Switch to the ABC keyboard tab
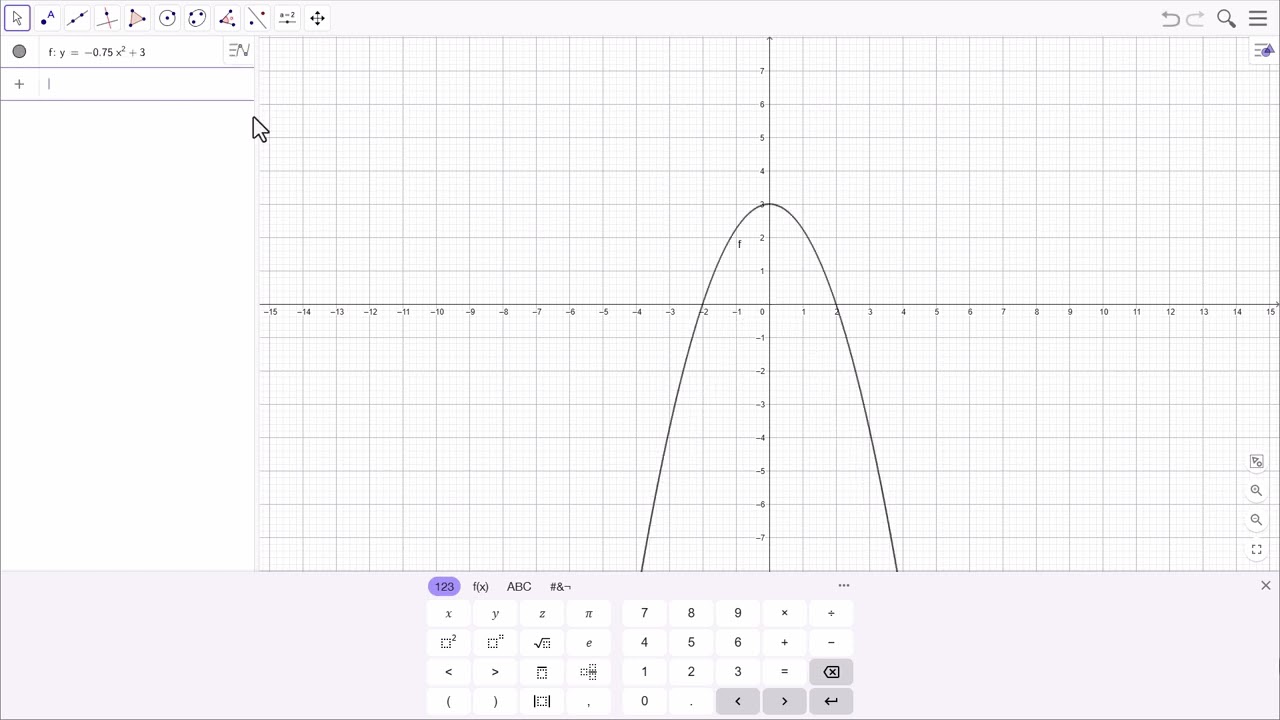Image resolution: width=1280 pixels, height=720 pixels. [519, 587]
